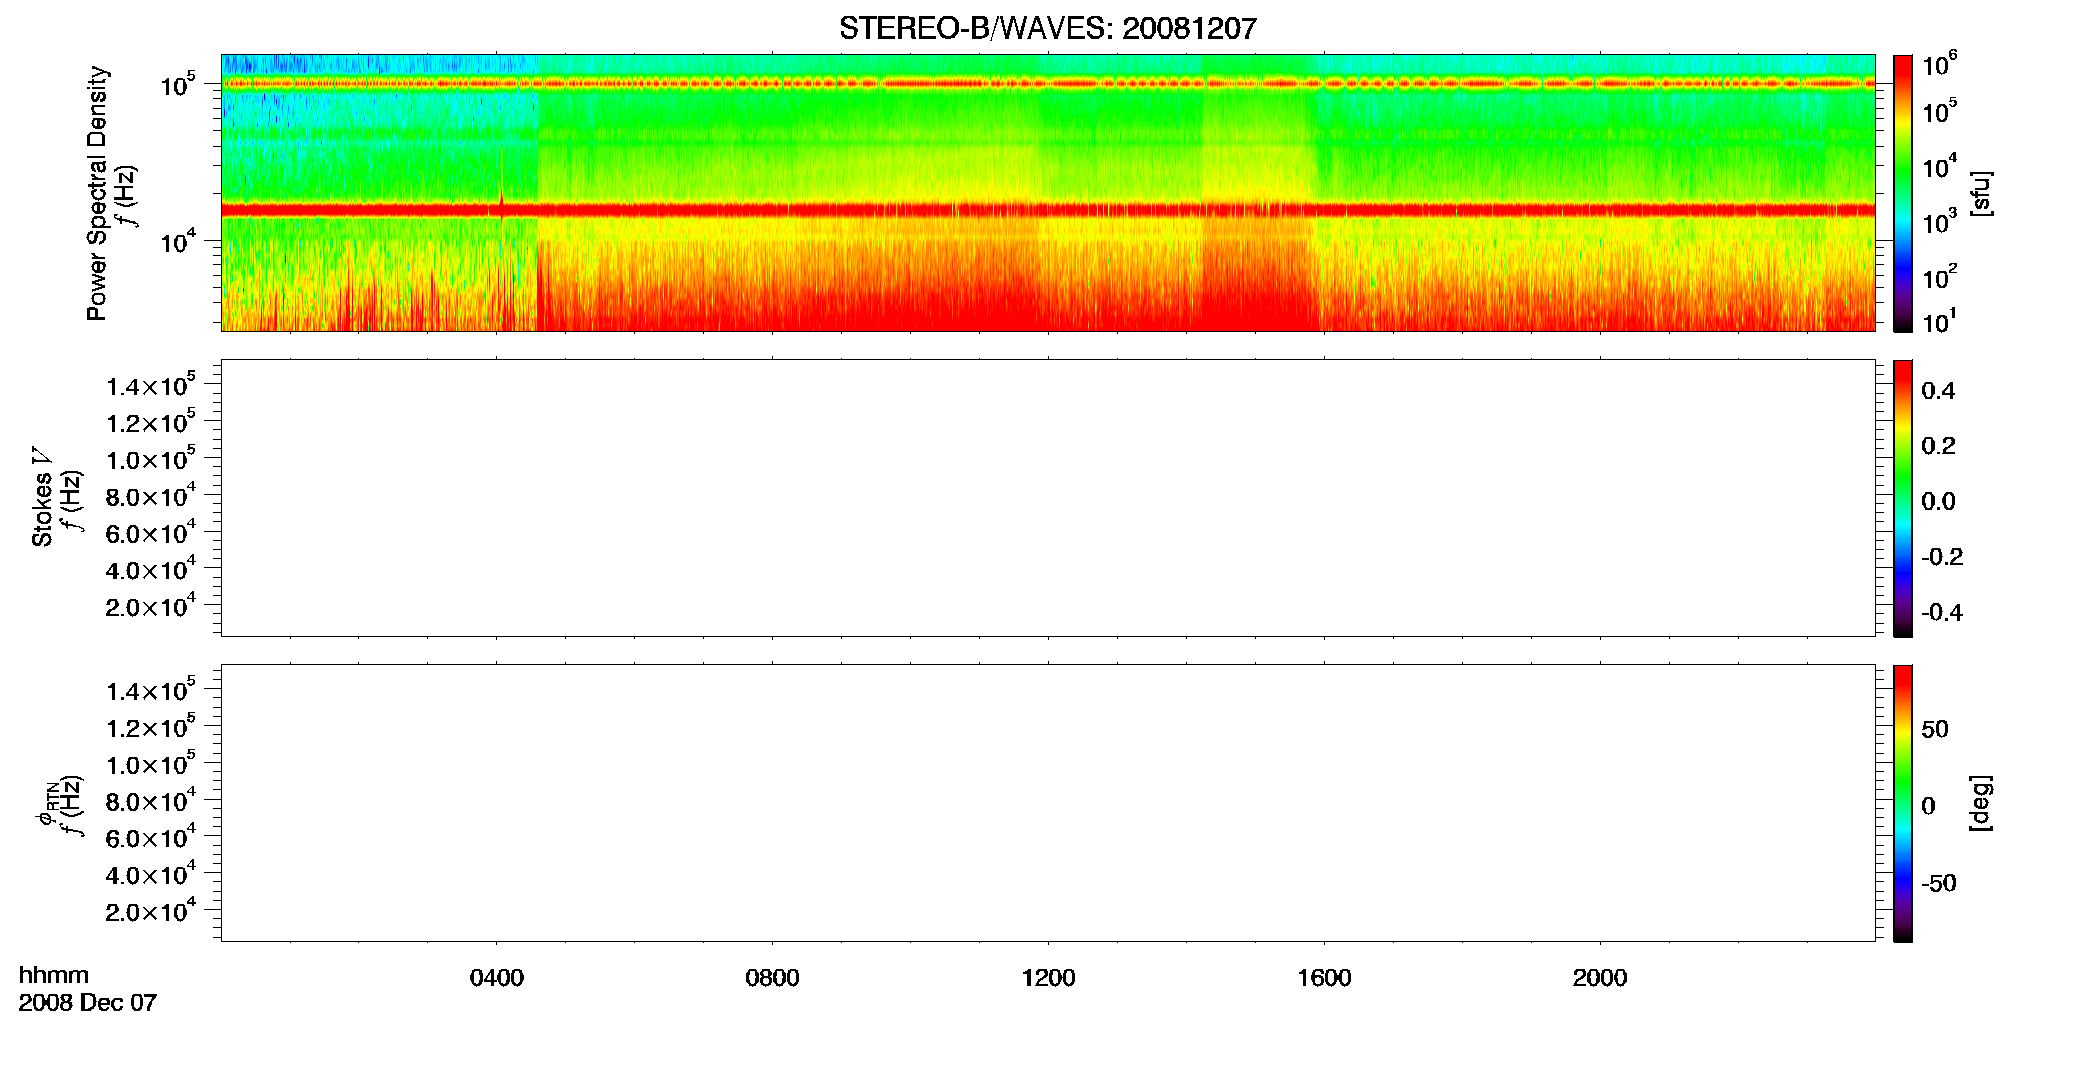The image size is (2096, 1080).
Task: Click the 1200 time axis label
Action: [1048, 978]
